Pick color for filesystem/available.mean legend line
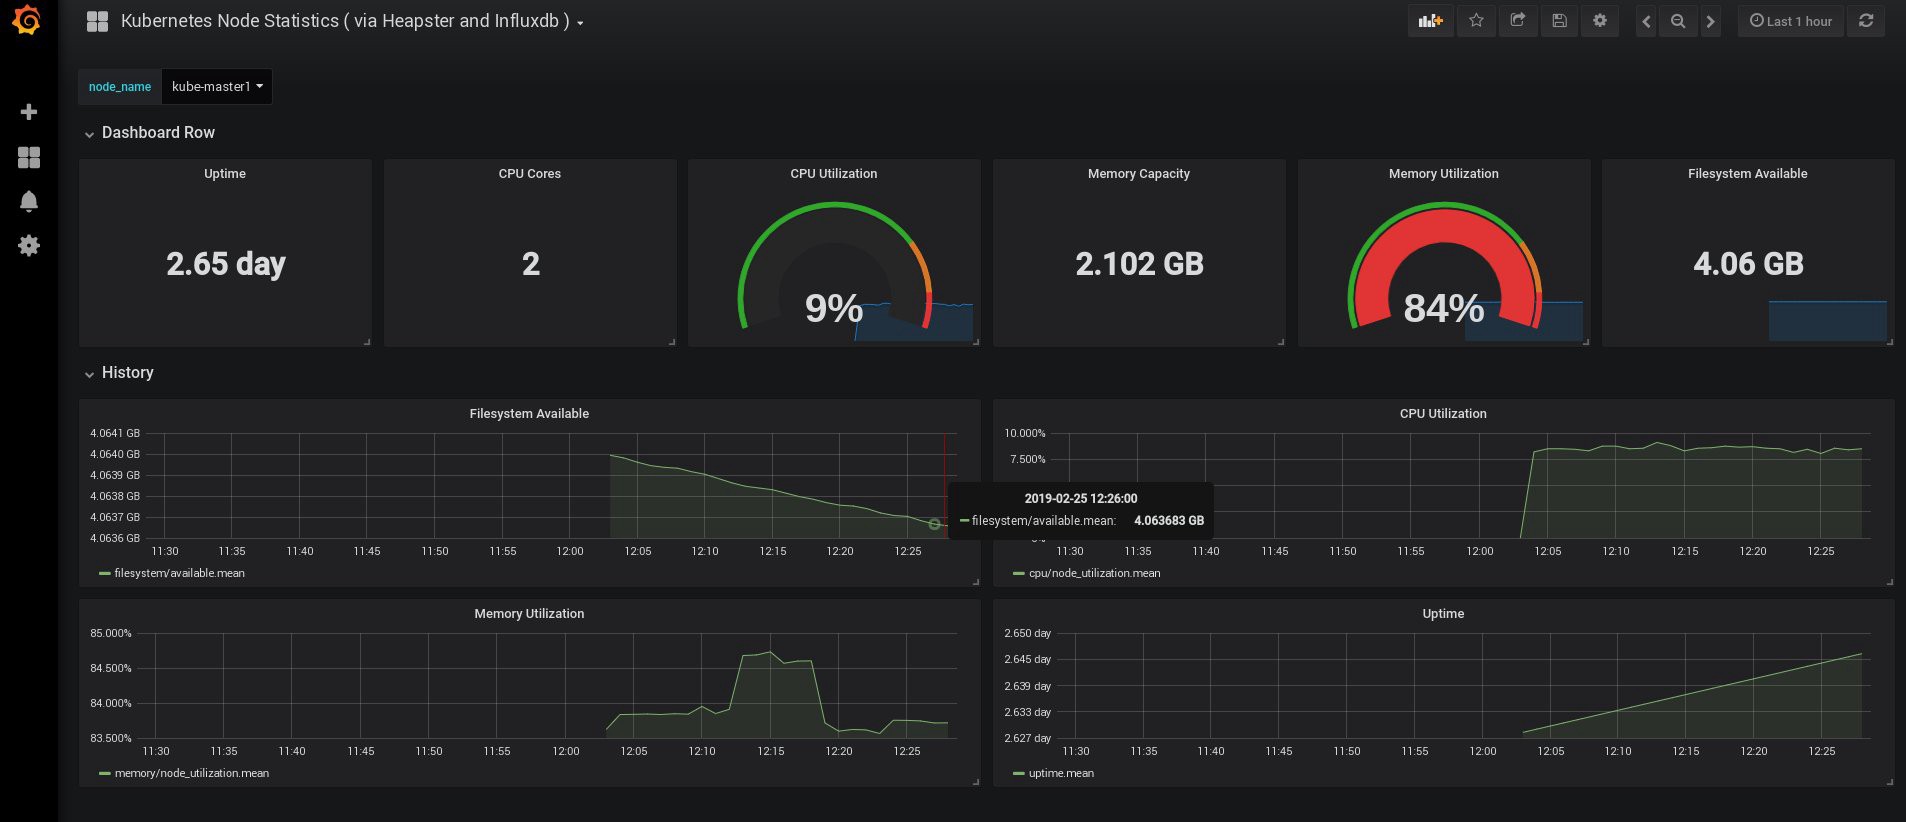Image resolution: width=1906 pixels, height=822 pixels. coord(104,574)
